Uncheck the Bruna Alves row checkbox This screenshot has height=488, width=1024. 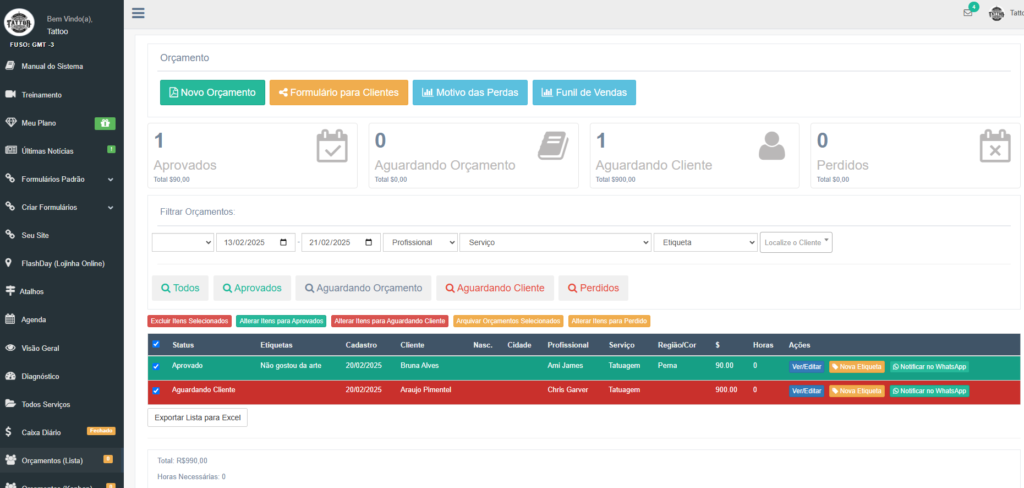pyautogui.click(x=155, y=366)
